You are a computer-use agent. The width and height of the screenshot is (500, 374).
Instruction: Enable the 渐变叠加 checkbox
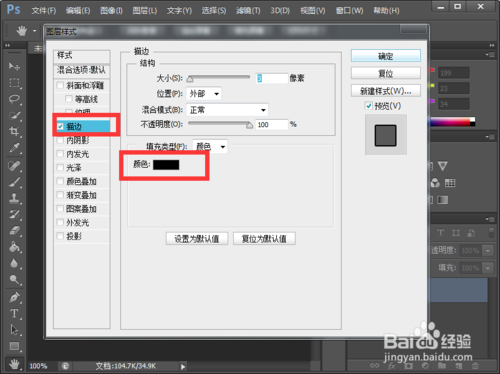click(x=60, y=195)
